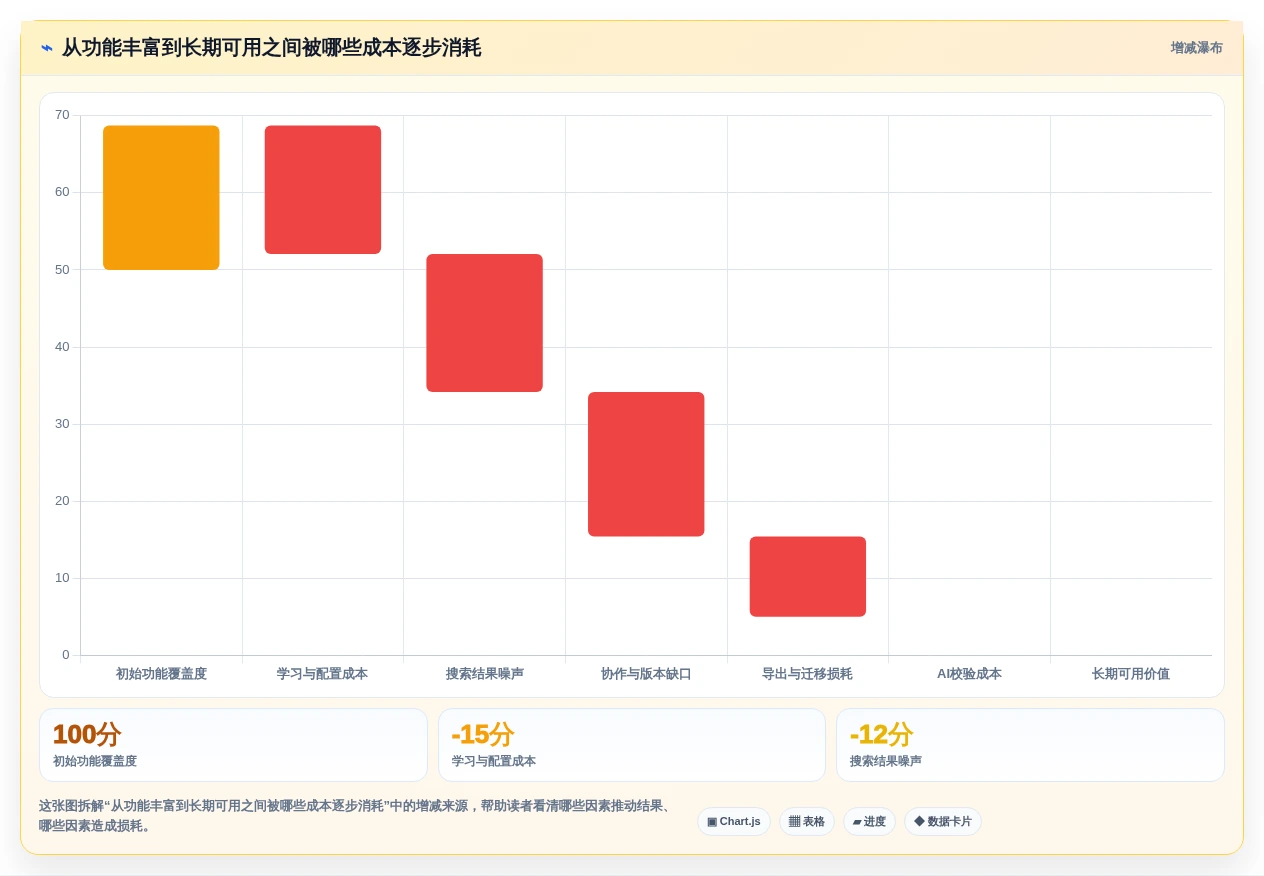Click the red 学习与配置成本 bar
The width and height of the screenshot is (1264, 876).
coord(323,190)
